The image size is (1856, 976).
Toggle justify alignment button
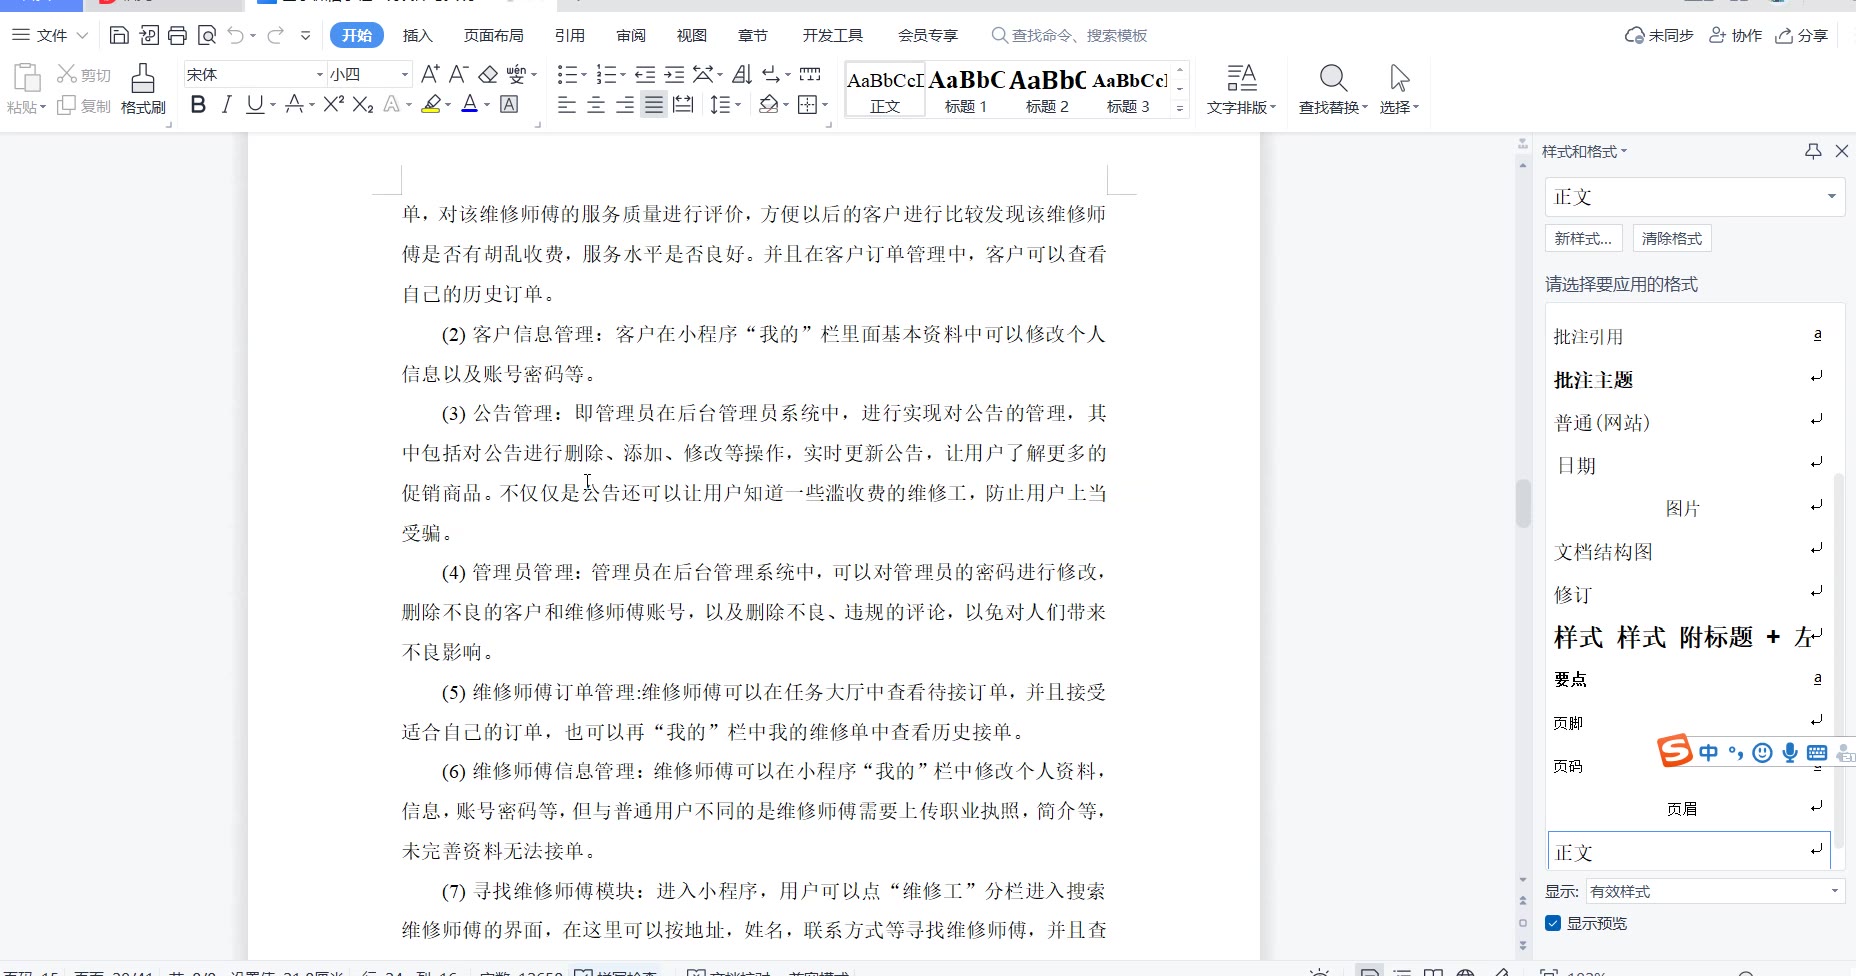click(654, 105)
